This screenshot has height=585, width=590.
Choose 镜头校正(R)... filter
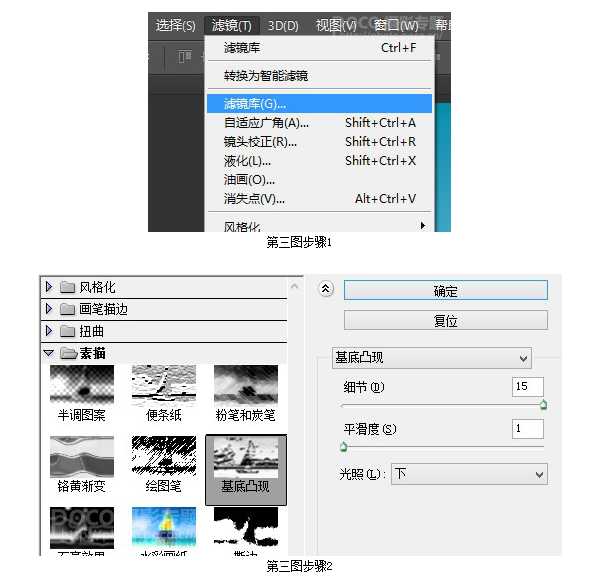pos(320,142)
